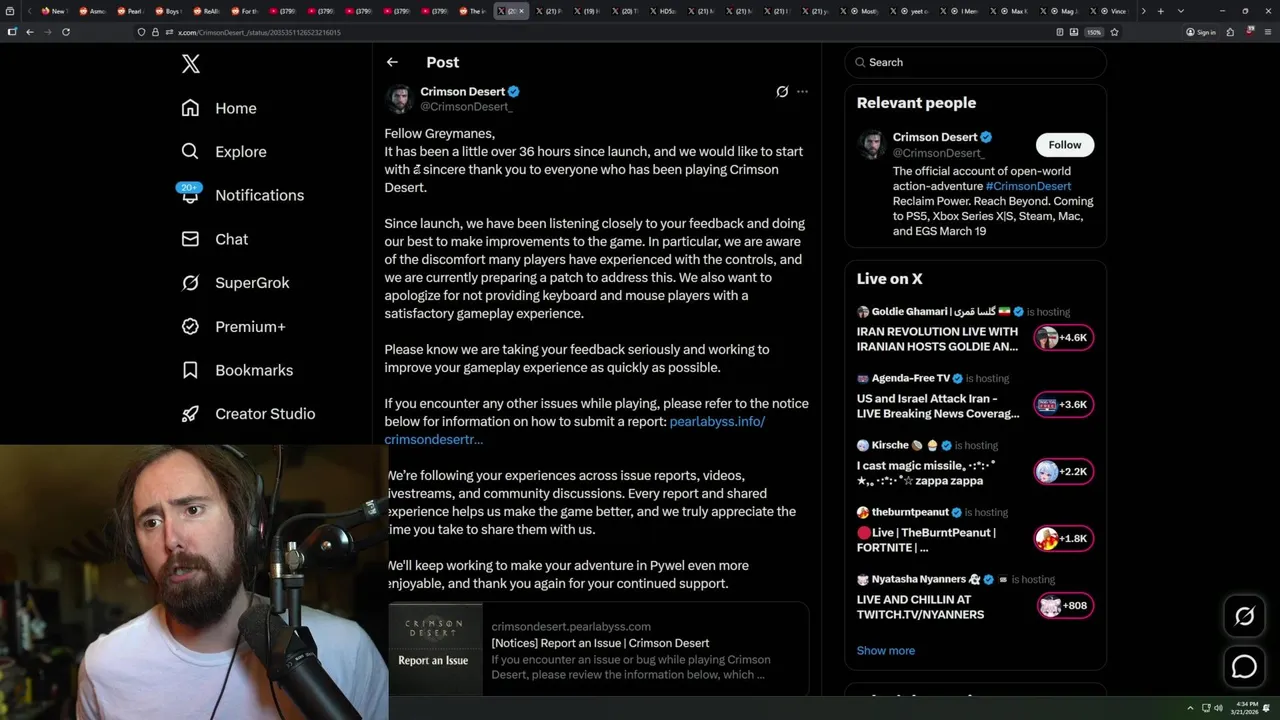Open the Crimson Desert author avatar in the post header
This screenshot has height=720, width=1280.
pyautogui.click(x=399, y=99)
